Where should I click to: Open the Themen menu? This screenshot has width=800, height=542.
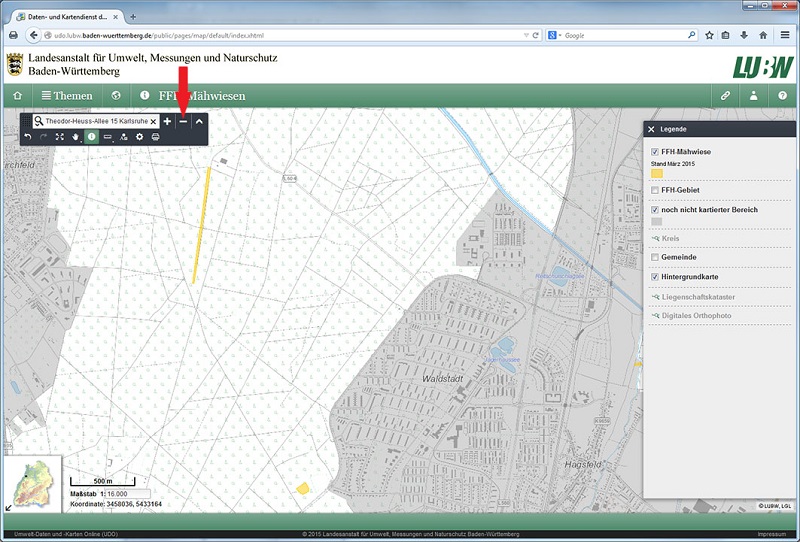66,96
